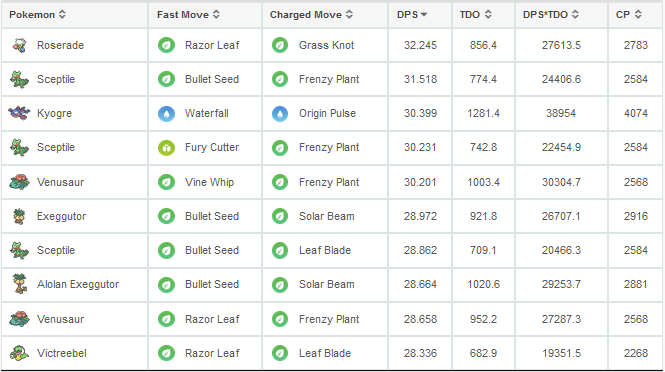Click the grass icon beside Grass Knot
665x372 pixels.
(280, 45)
